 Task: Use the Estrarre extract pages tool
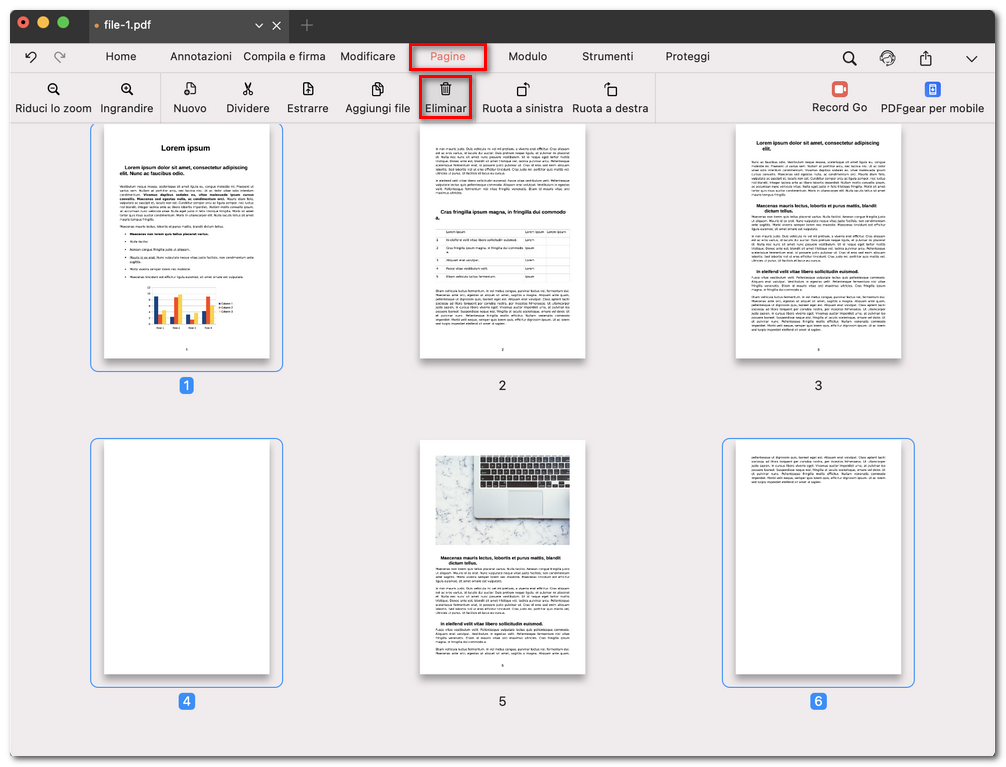tap(307, 98)
